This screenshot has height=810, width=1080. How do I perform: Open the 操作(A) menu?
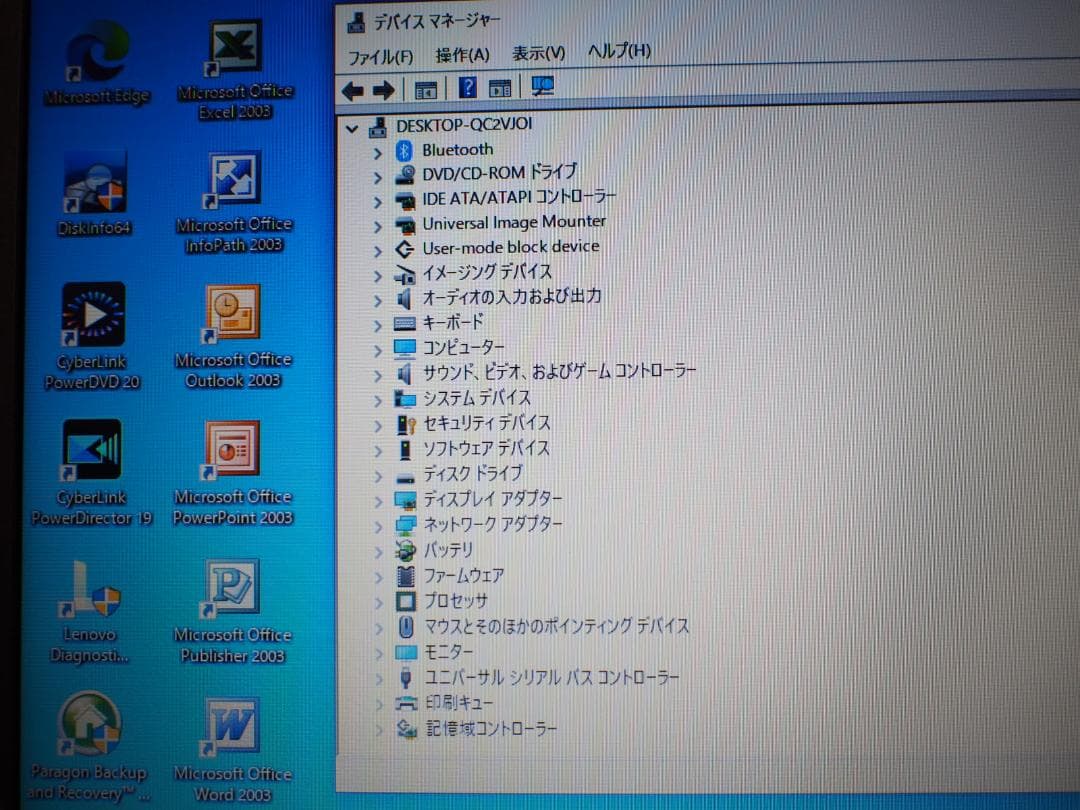[x=462, y=54]
